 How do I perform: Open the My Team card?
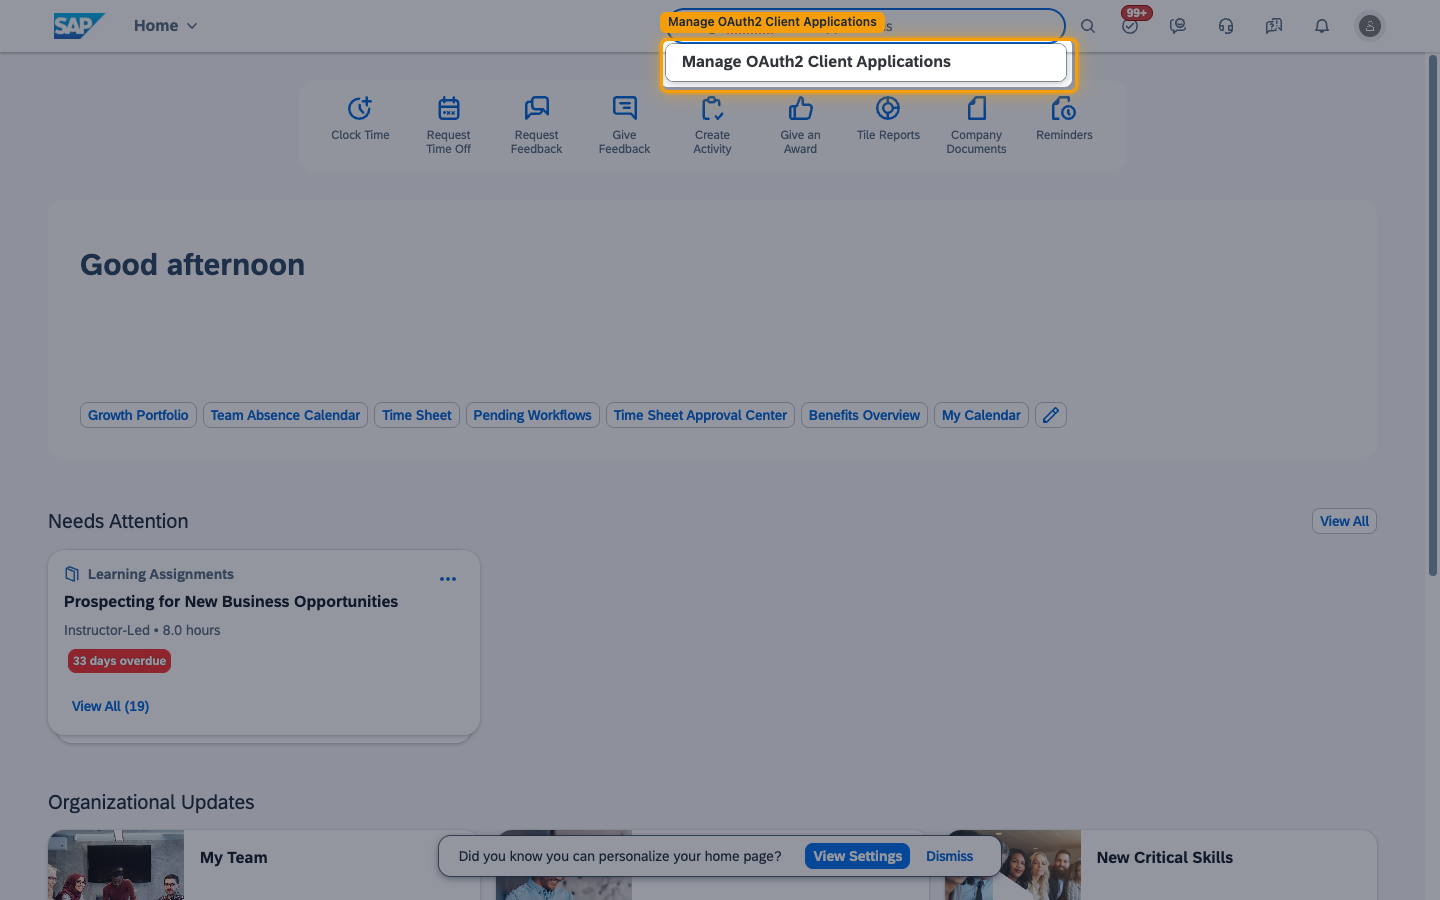[x=264, y=865]
